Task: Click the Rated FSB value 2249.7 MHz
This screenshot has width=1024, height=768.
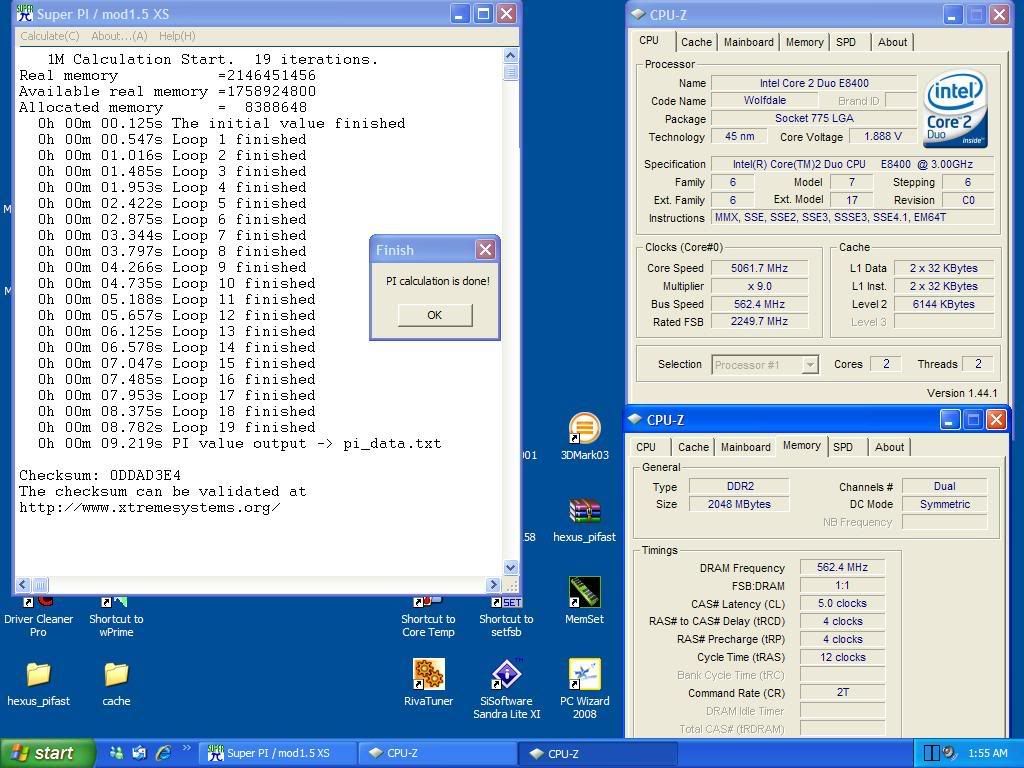Action: (759, 321)
